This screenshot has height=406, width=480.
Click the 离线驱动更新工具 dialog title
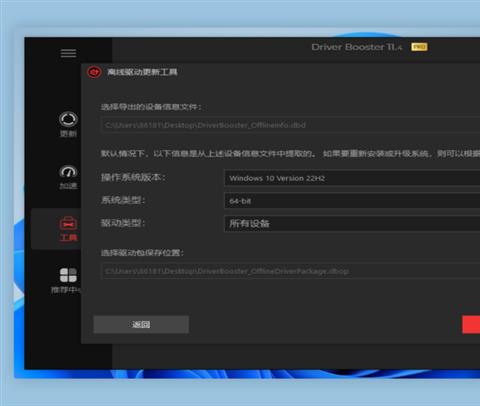pos(142,72)
